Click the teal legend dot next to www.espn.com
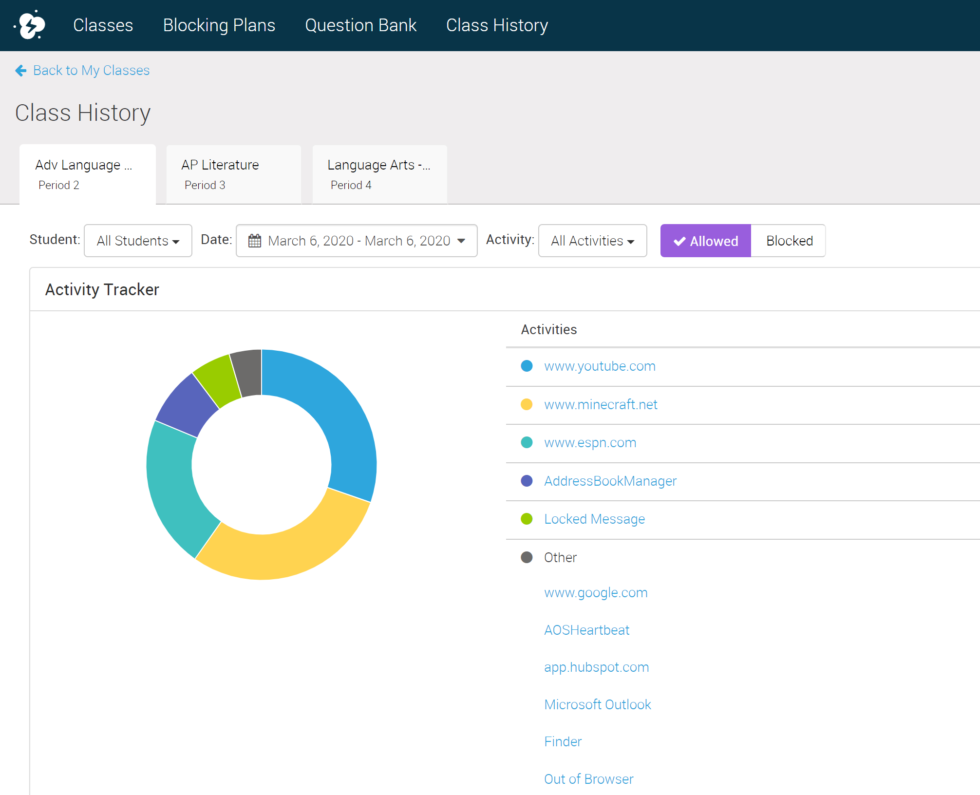 tap(525, 442)
